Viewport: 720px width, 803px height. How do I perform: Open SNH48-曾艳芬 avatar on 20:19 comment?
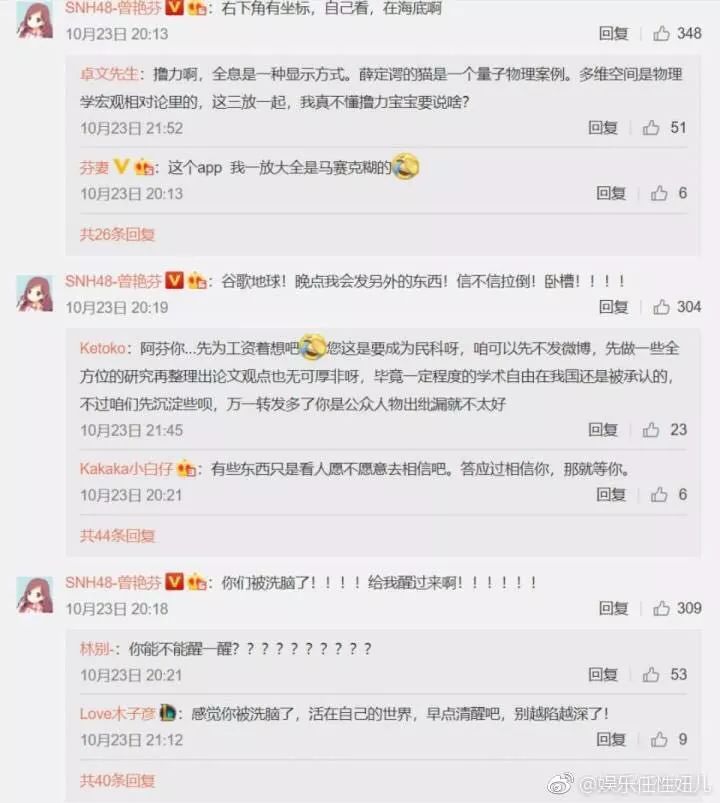[x=35, y=294]
